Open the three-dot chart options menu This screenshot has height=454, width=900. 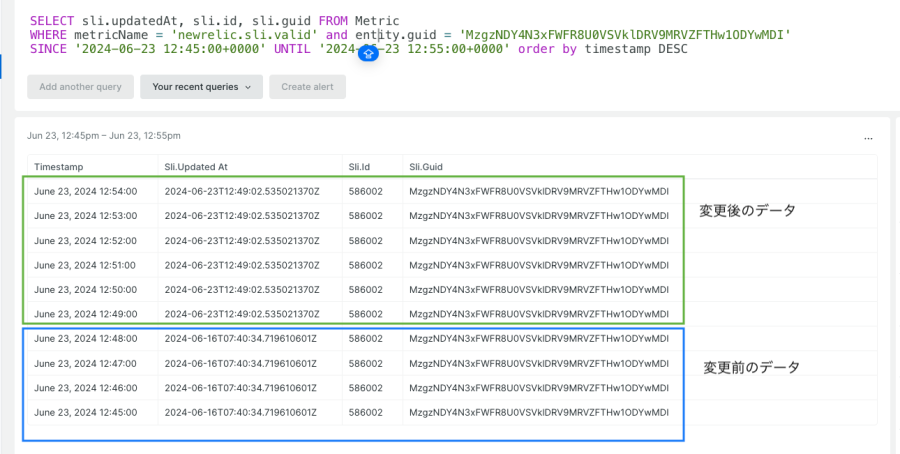[x=869, y=137]
